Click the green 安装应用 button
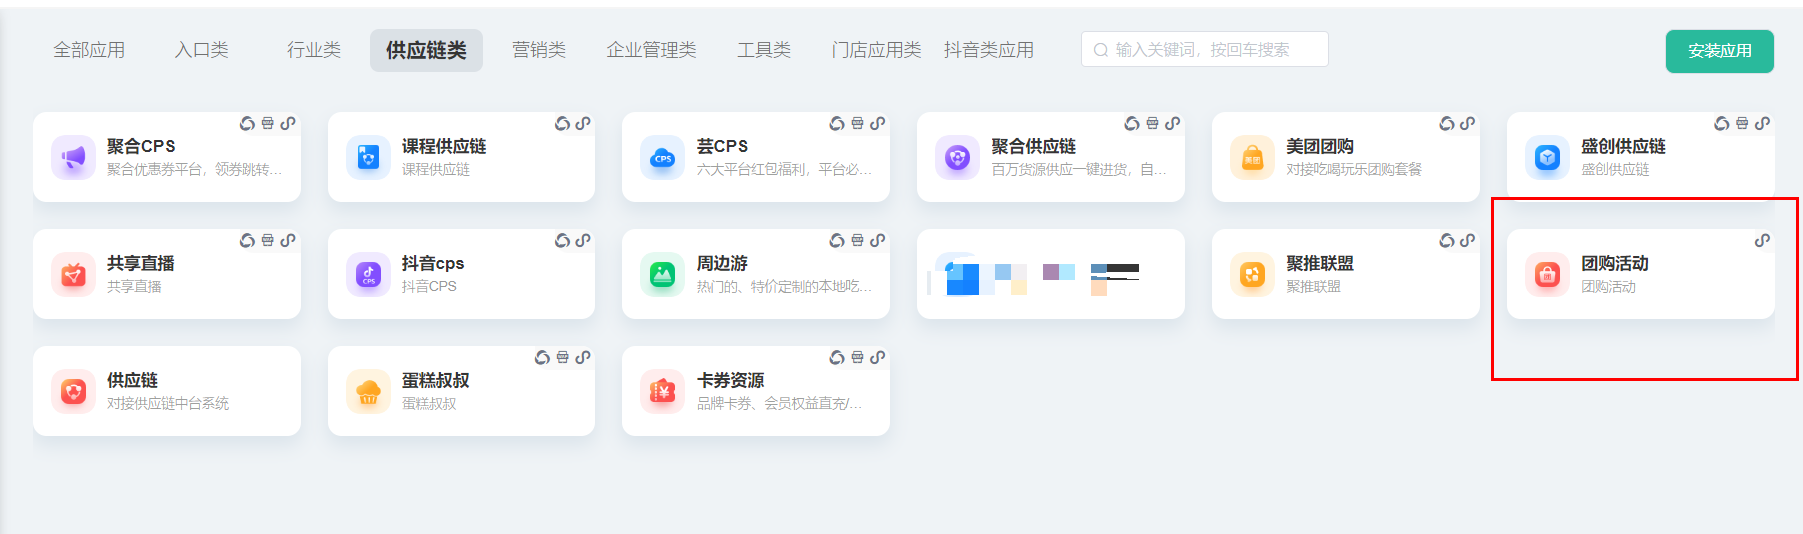The width and height of the screenshot is (1803, 534). [1719, 51]
